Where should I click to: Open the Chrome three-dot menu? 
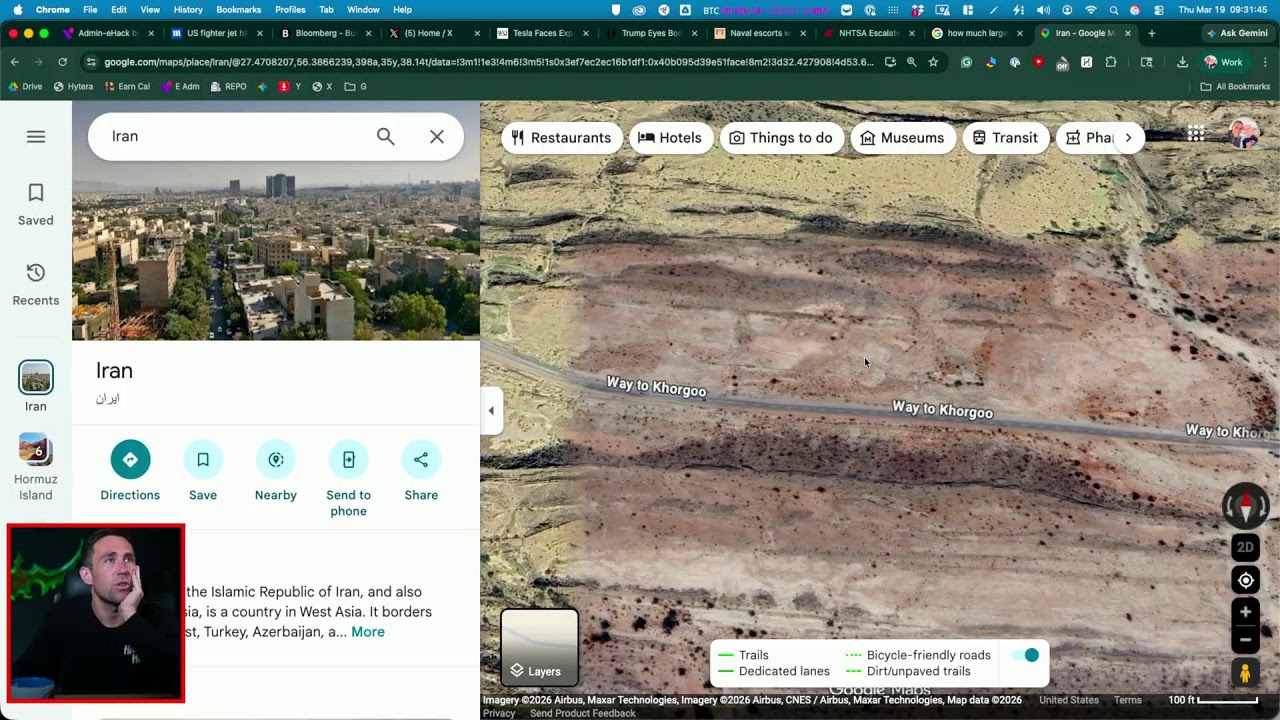pos(1265,62)
